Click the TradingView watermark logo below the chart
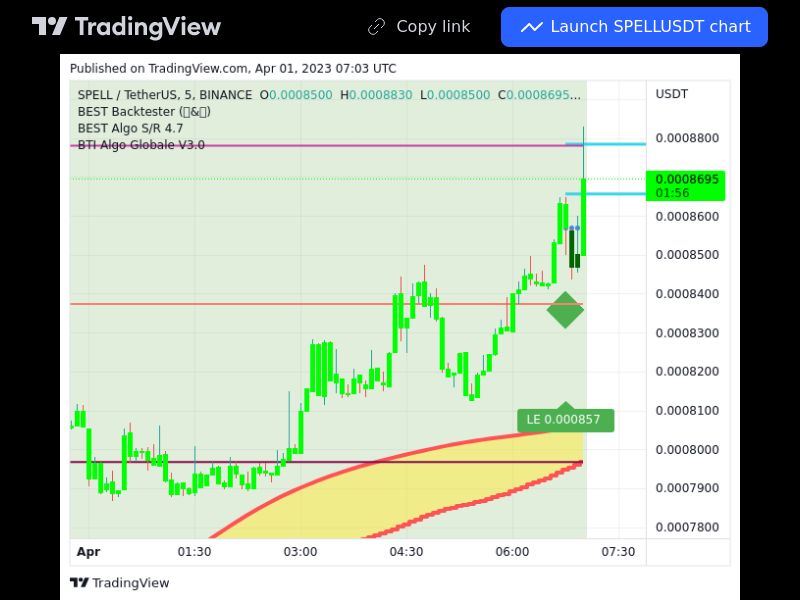800x600 pixels. point(119,583)
